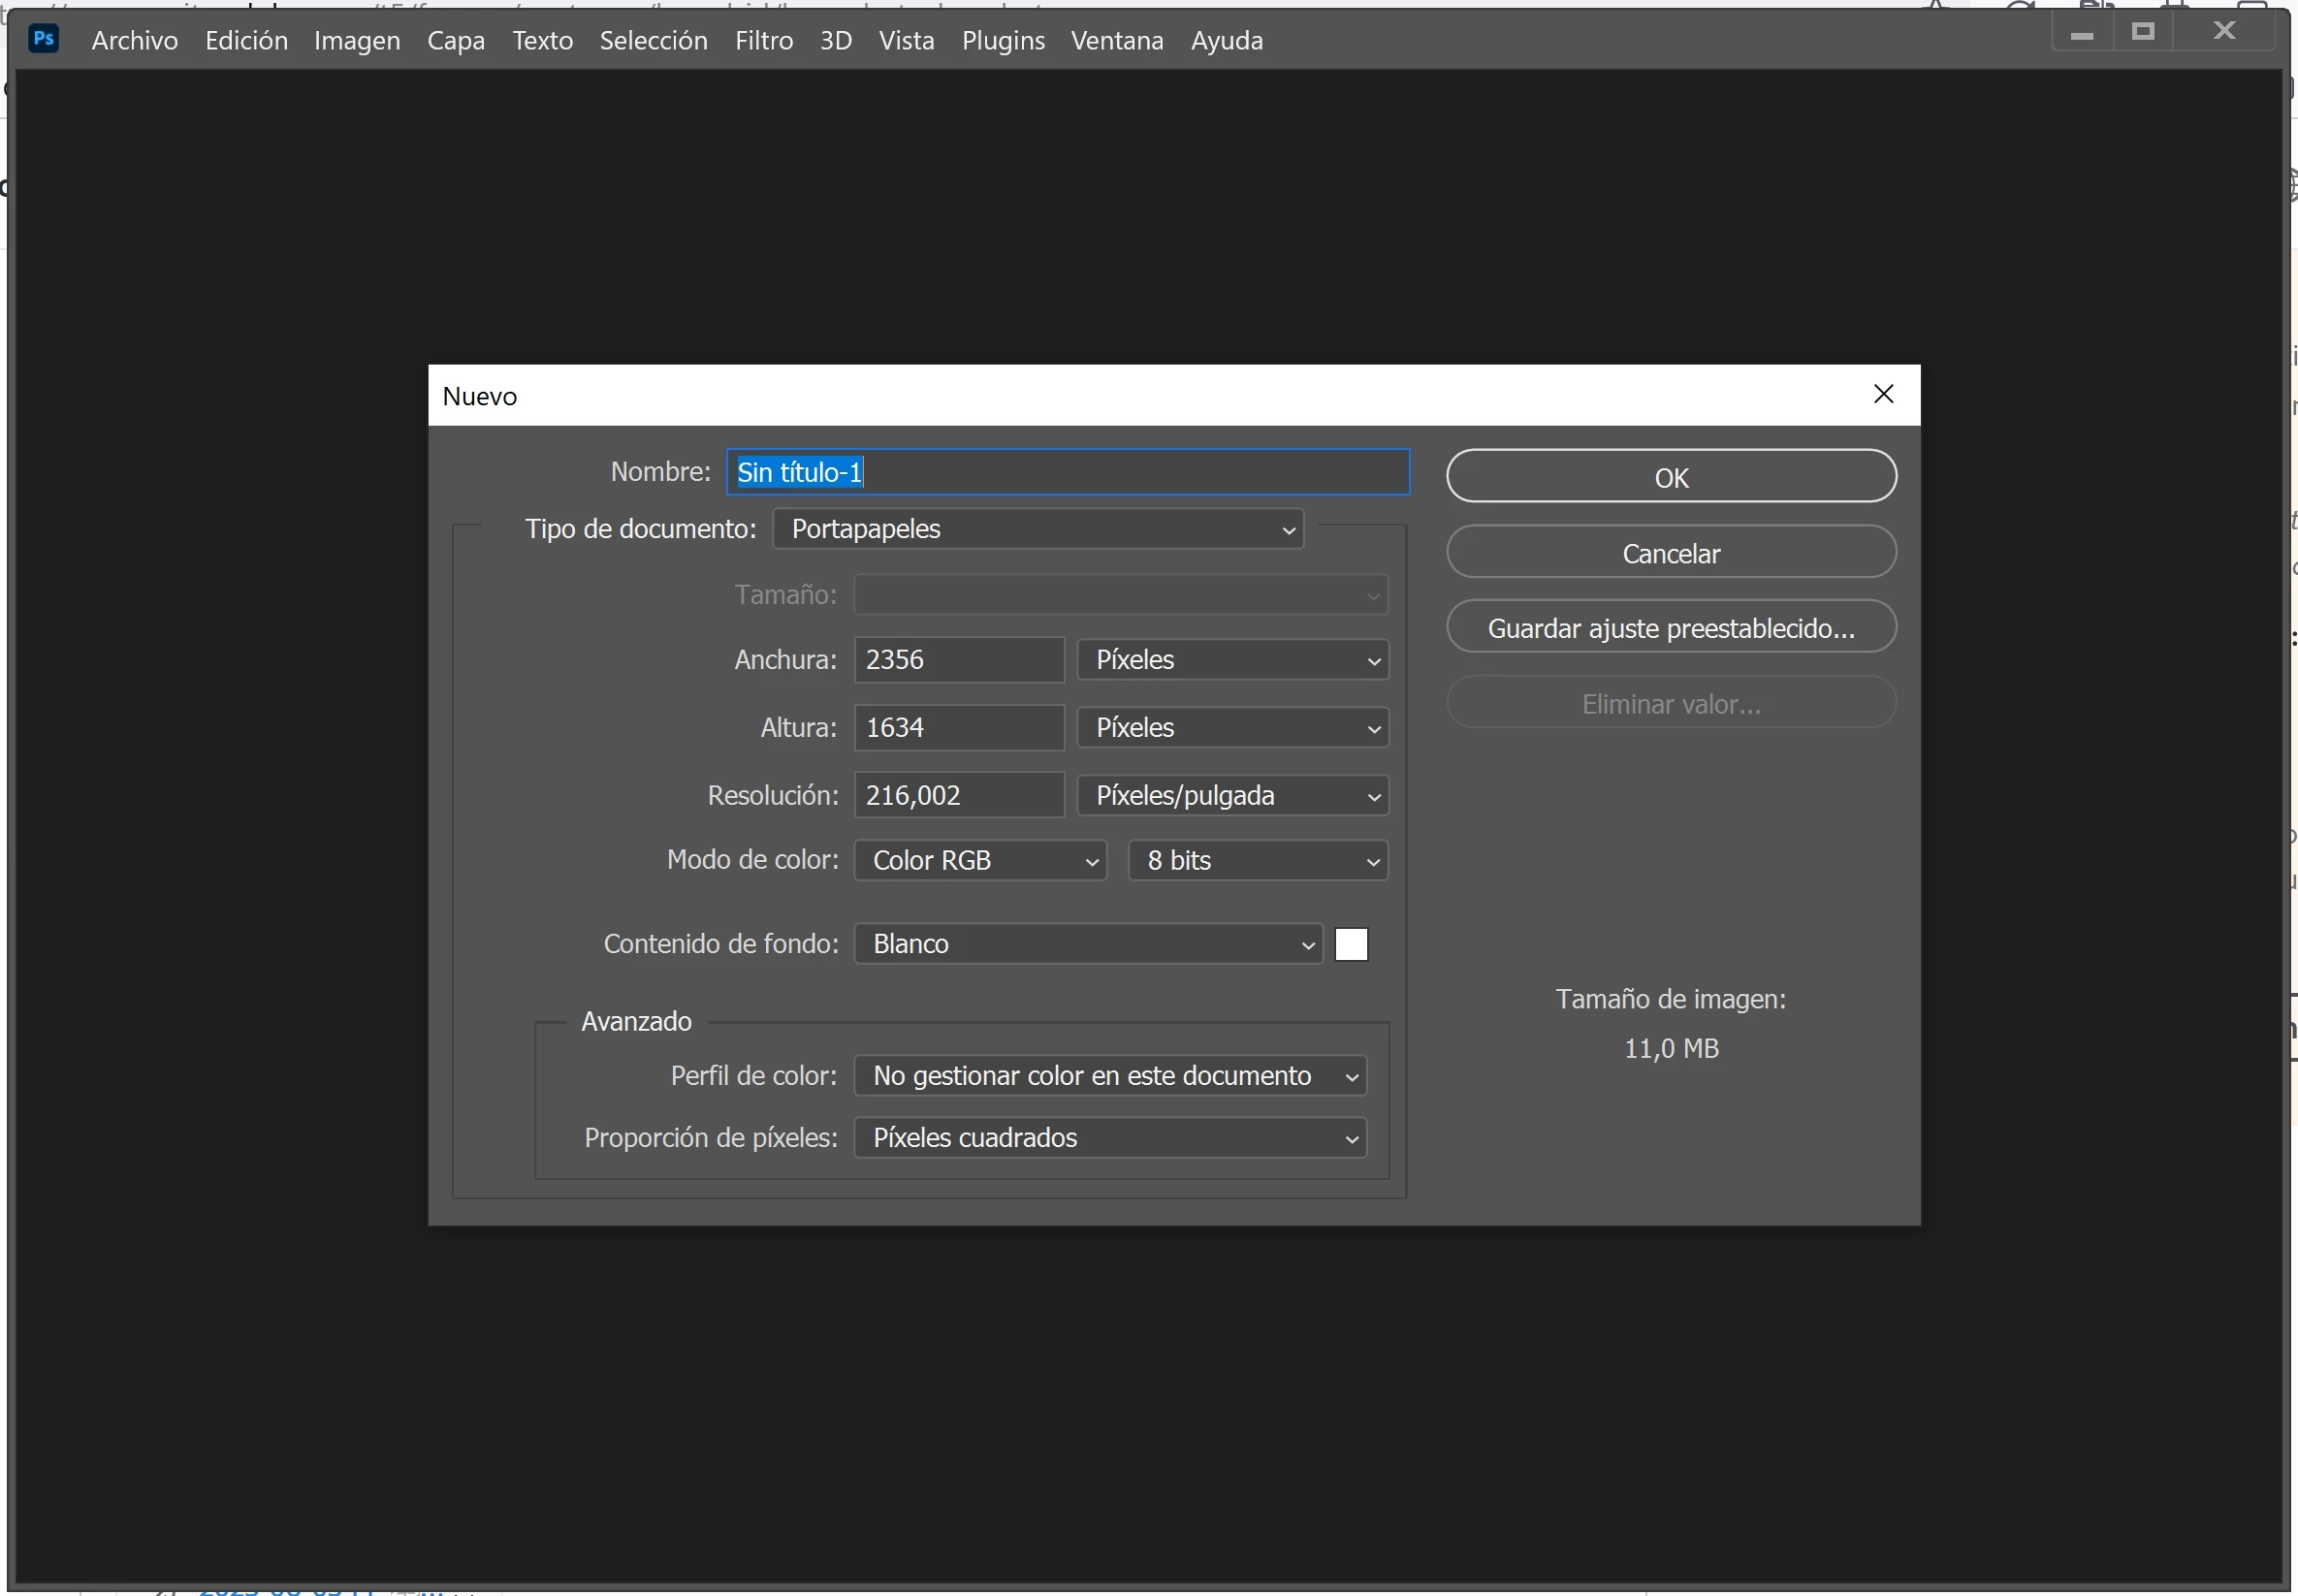The width and height of the screenshot is (2298, 1596).
Task: Click the Photoshop Ps logo icon
Action: (44, 38)
